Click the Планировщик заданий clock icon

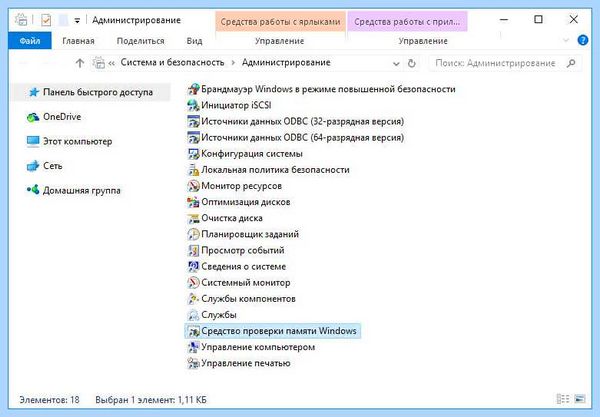click(193, 234)
